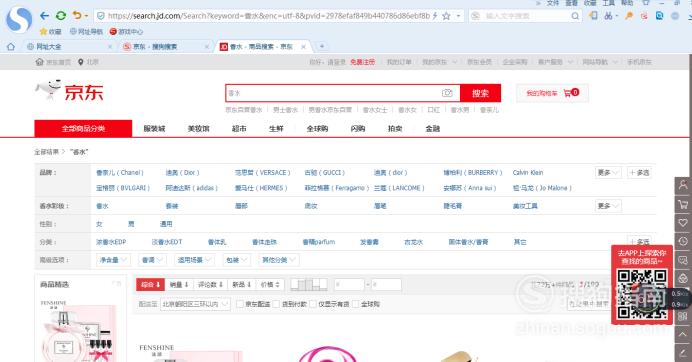Screen dimensions: 692x362
Task: Click the grid layout view icon in sort bar
Action: (x=309, y=285)
